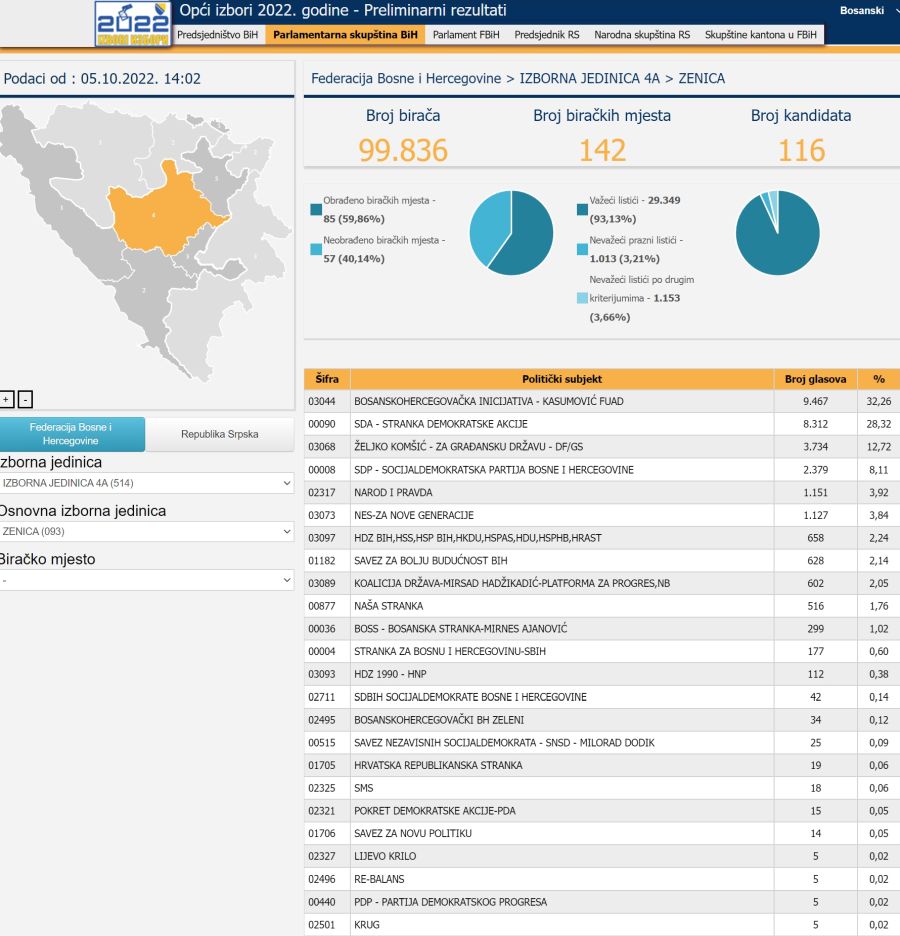Expand the Biračko mjesto dropdown
The width and height of the screenshot is (900, 936).
[x=146, y=580]
